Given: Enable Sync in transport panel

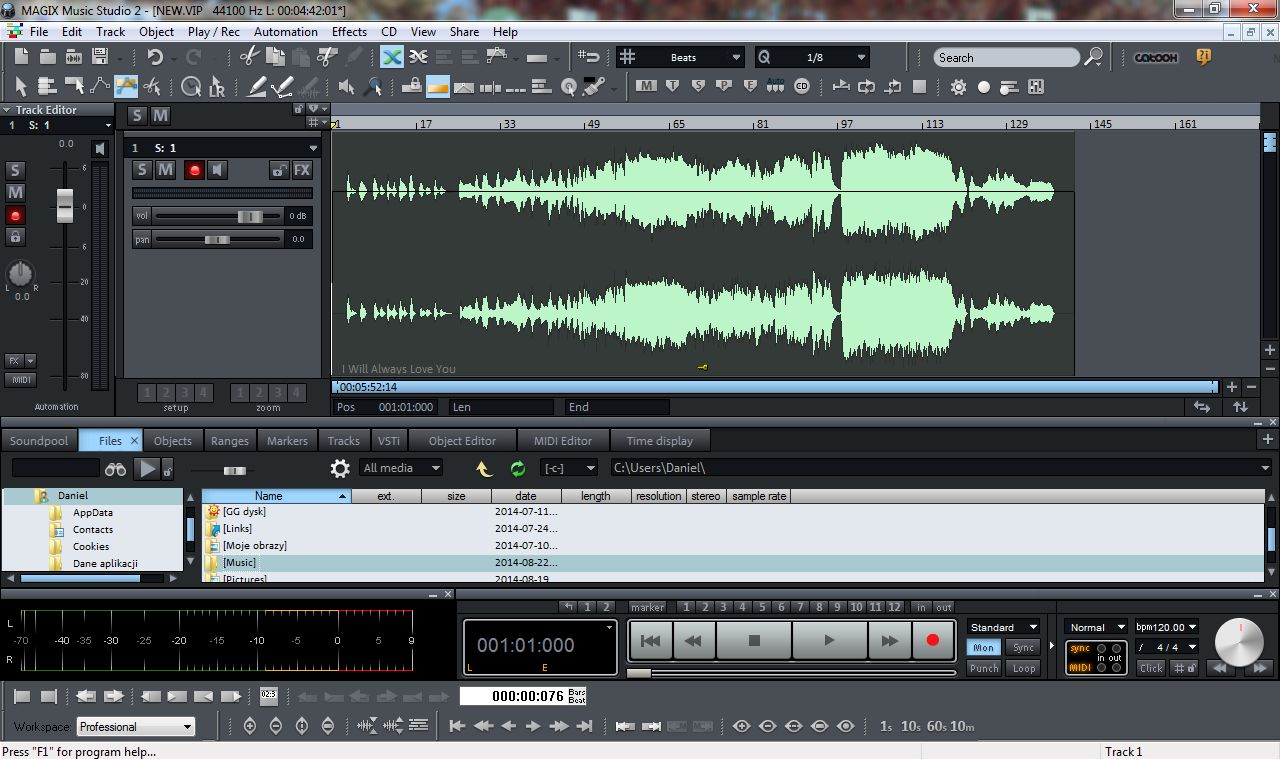Looking at the screenshot, I should click(1023, 648).
